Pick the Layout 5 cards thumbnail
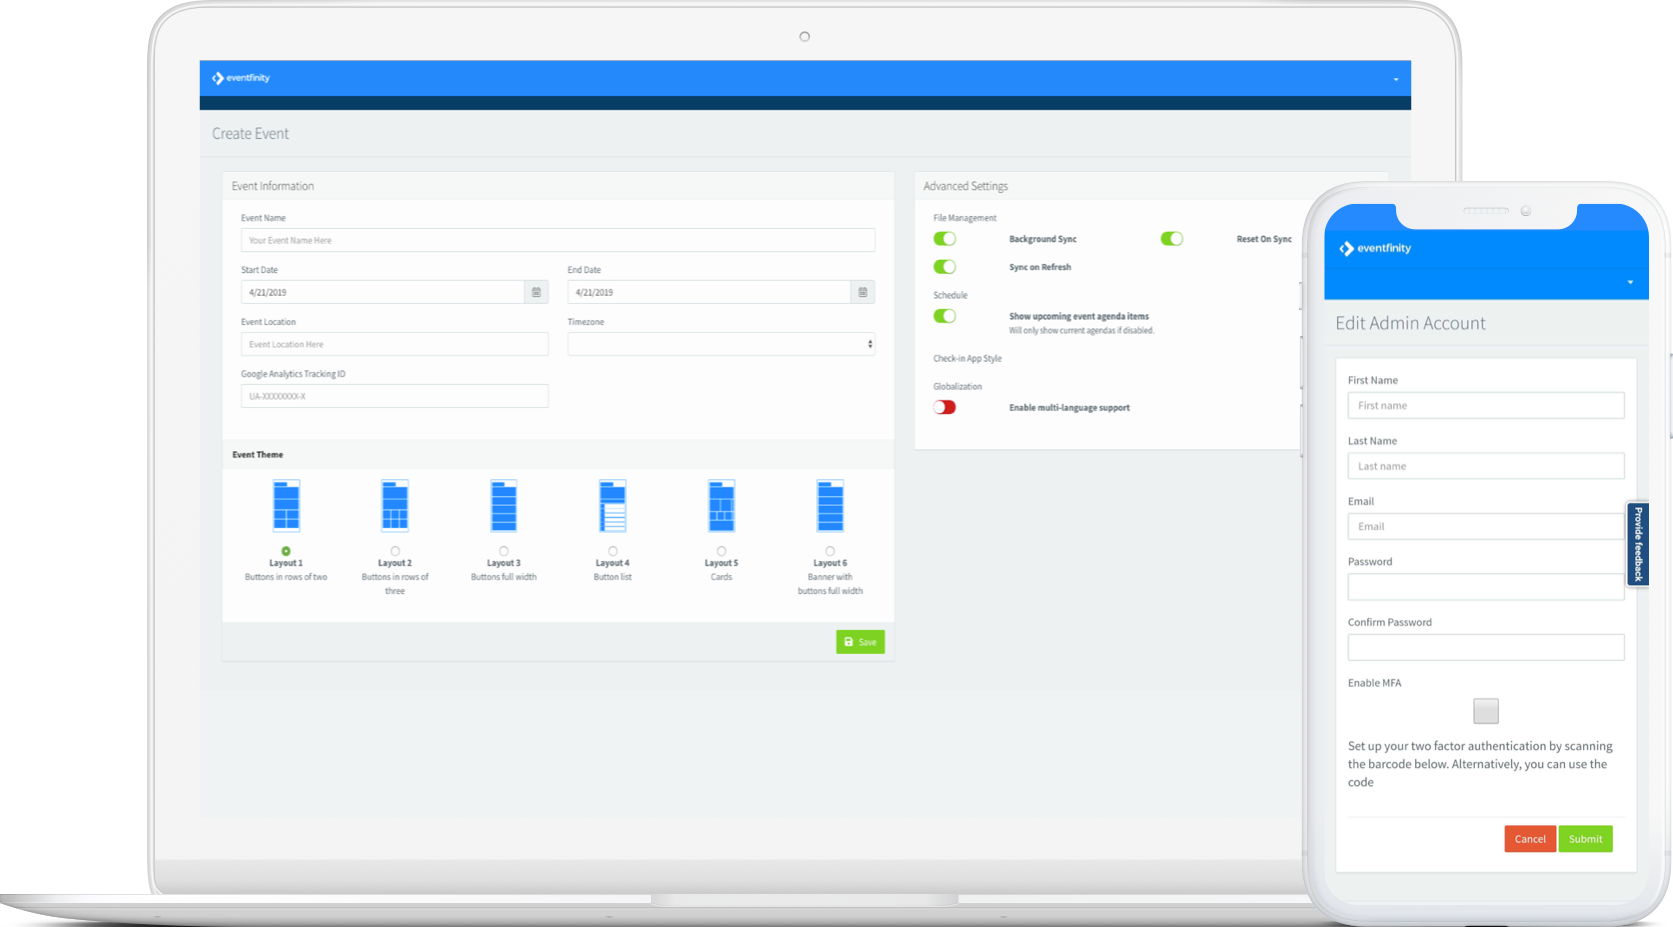1673x927 pixels. coord(722,505)
